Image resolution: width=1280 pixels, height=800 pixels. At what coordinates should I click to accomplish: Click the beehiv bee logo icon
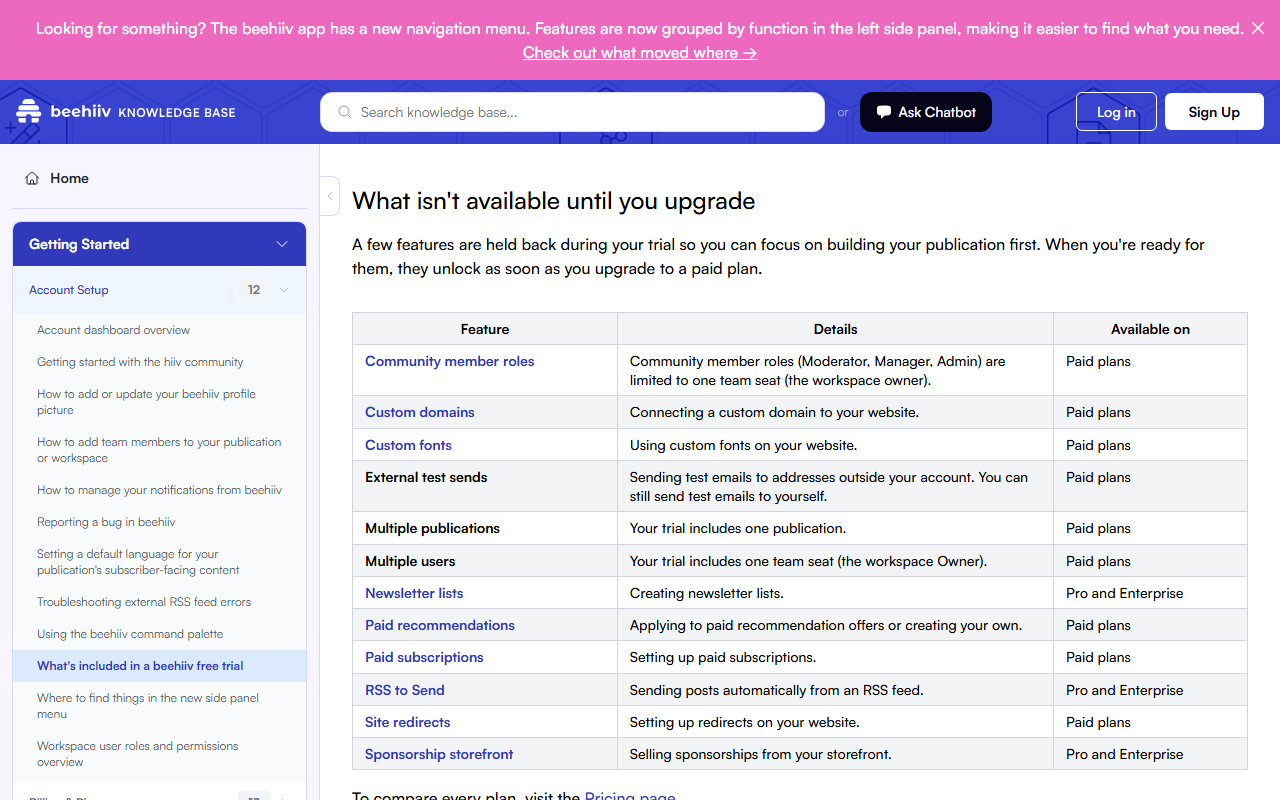[29, 112]
